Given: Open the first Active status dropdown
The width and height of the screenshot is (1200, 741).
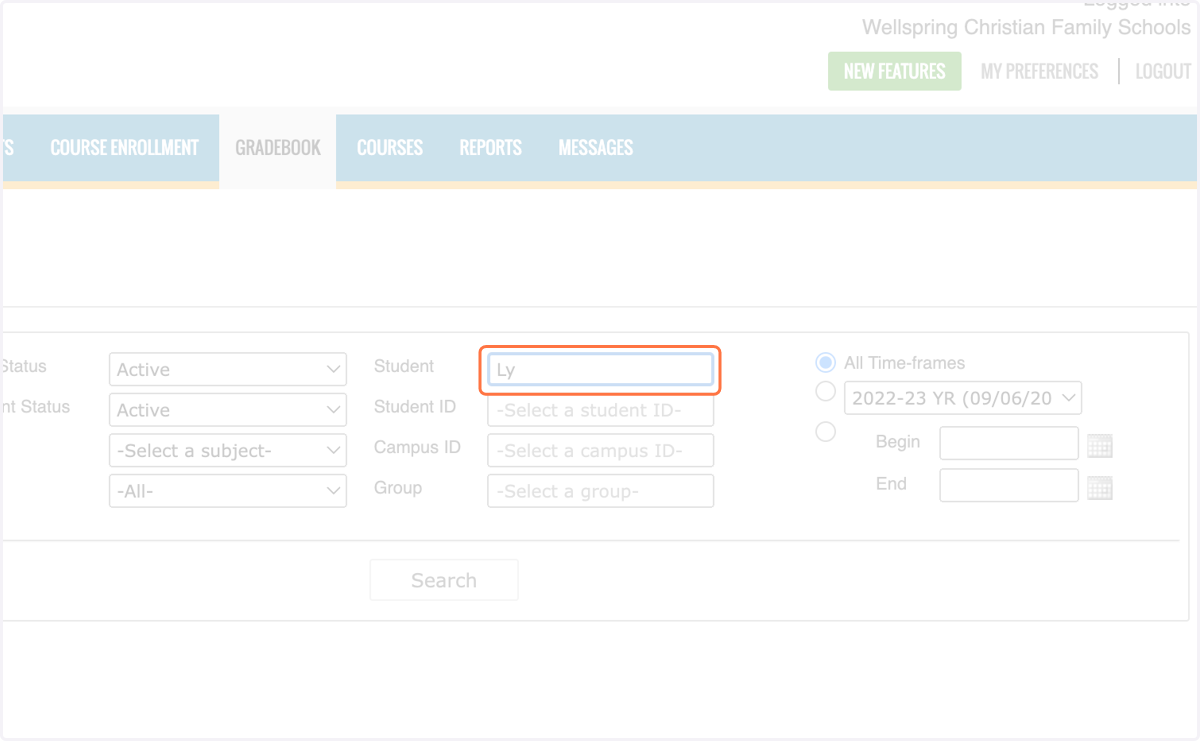Looking at the screenshot, I should click(x=228, y=369).
